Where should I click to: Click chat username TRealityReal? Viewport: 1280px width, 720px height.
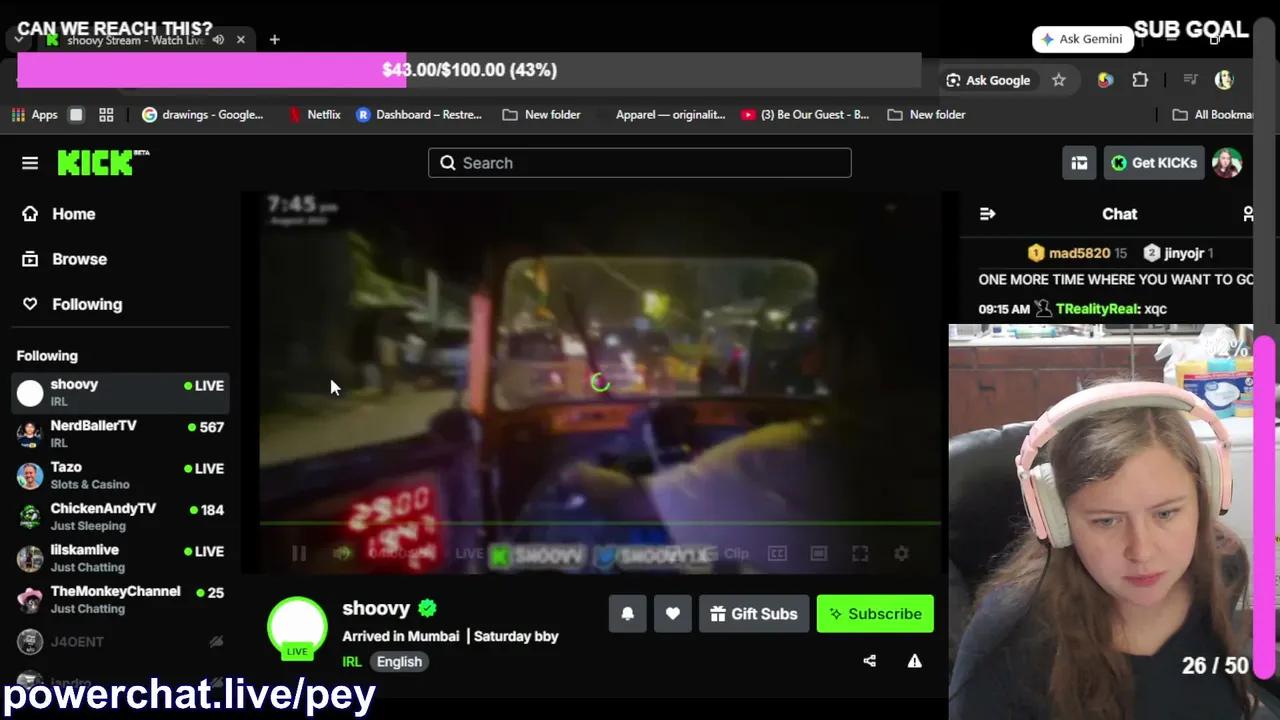click(1097, 309)
